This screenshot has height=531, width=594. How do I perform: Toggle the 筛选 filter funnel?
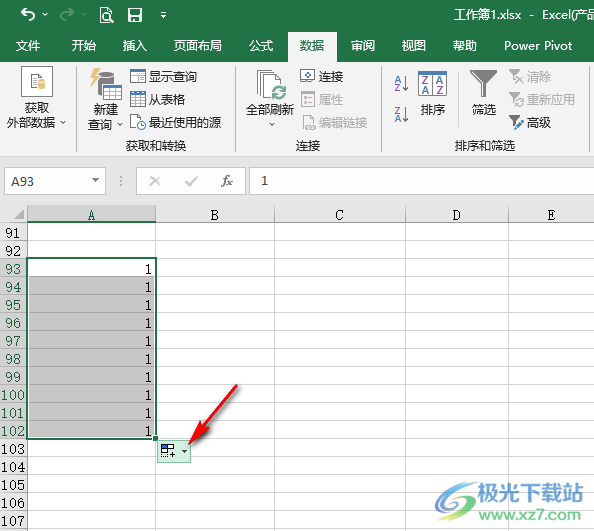point(483,93)
